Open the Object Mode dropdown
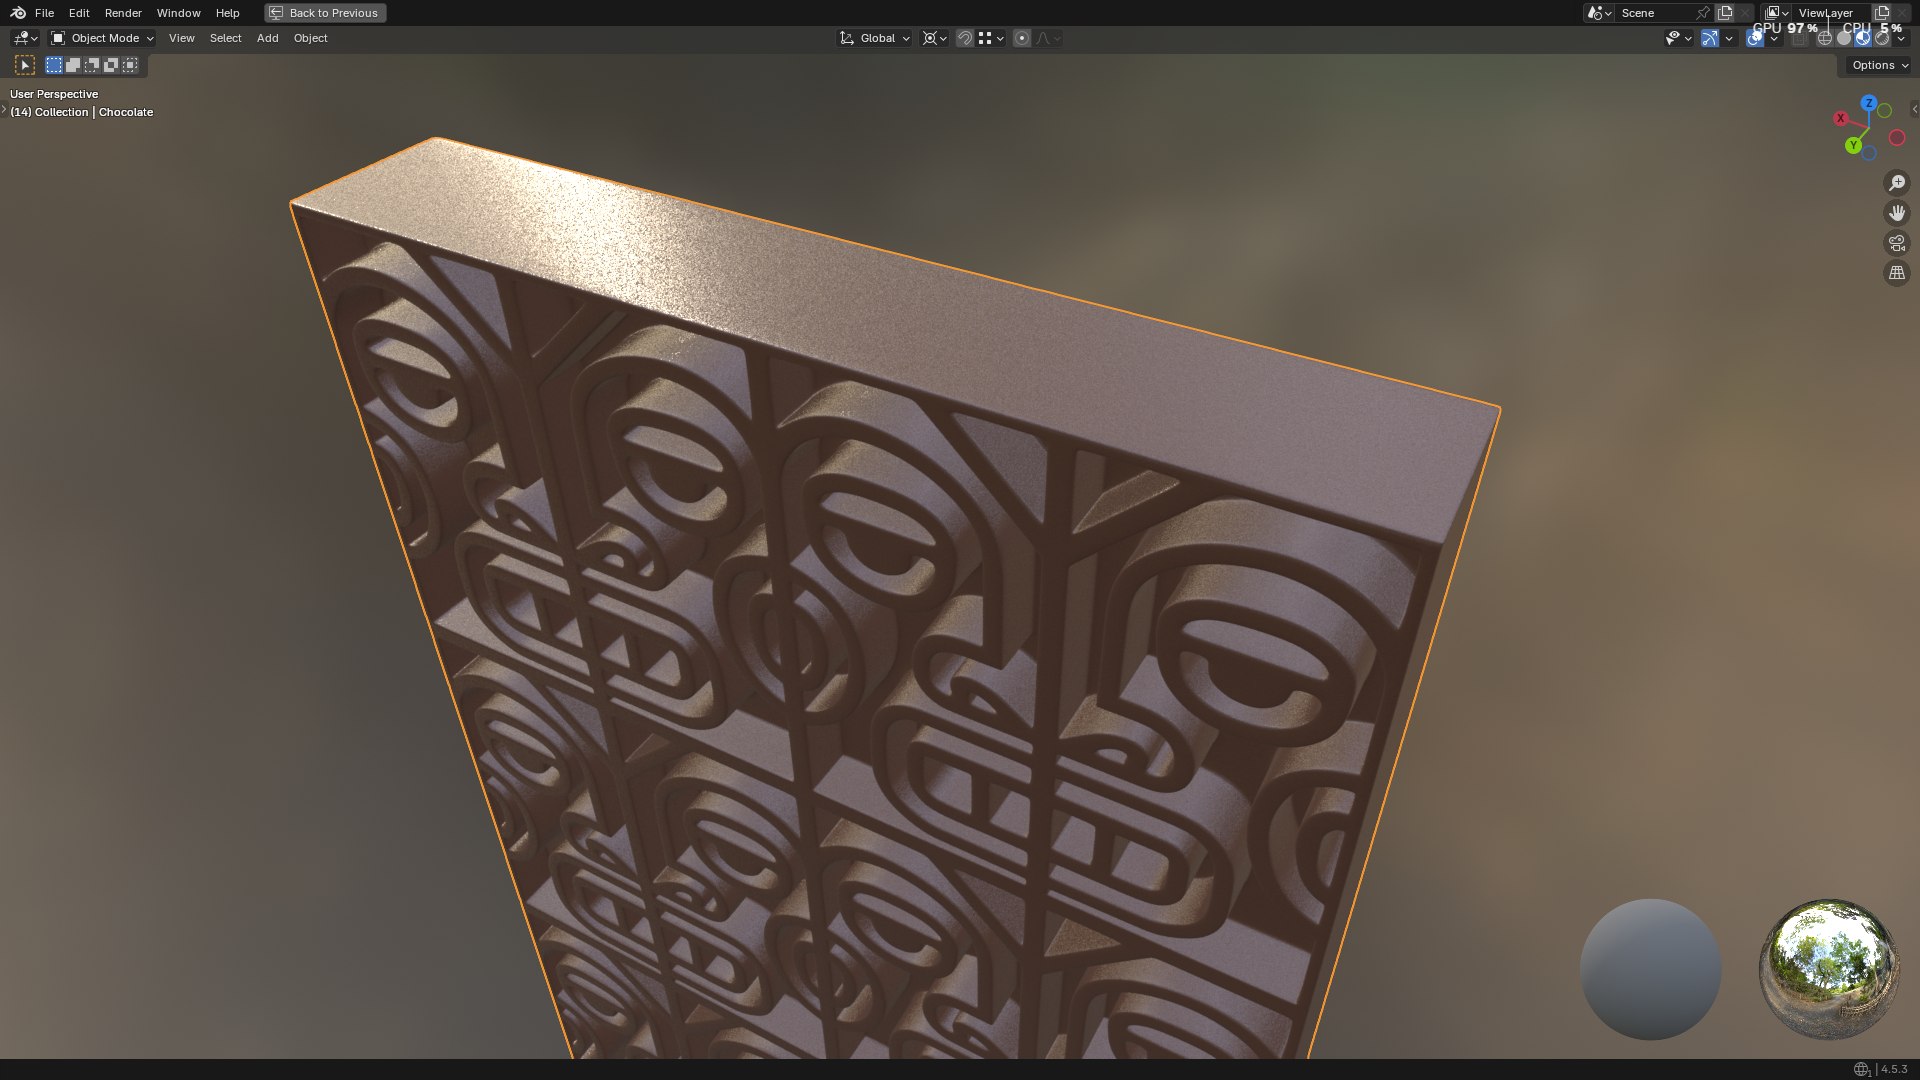The width and height of the screenshot is (1920, 1080). coord(102,38)
